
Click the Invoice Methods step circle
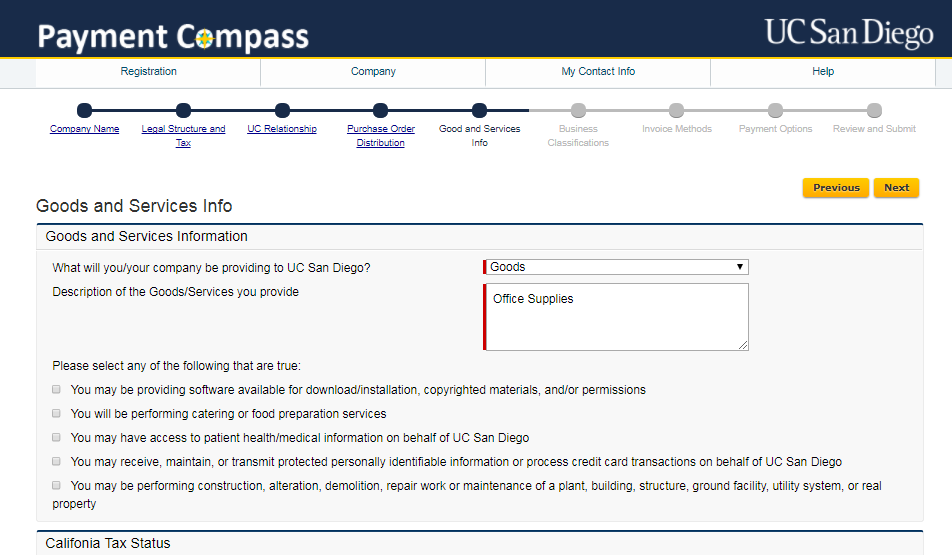(676, 111)
